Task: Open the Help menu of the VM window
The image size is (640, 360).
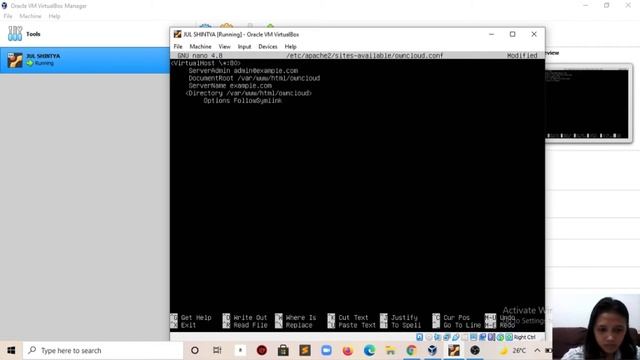Action: pyautogui.click(x=290, y=47)
